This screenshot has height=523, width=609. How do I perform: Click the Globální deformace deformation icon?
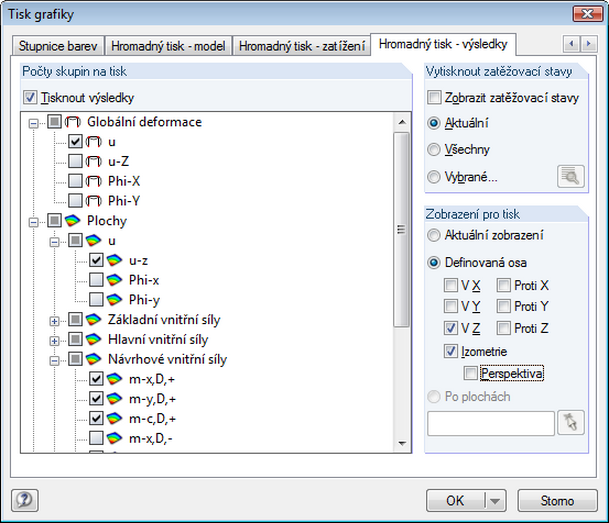73,122
